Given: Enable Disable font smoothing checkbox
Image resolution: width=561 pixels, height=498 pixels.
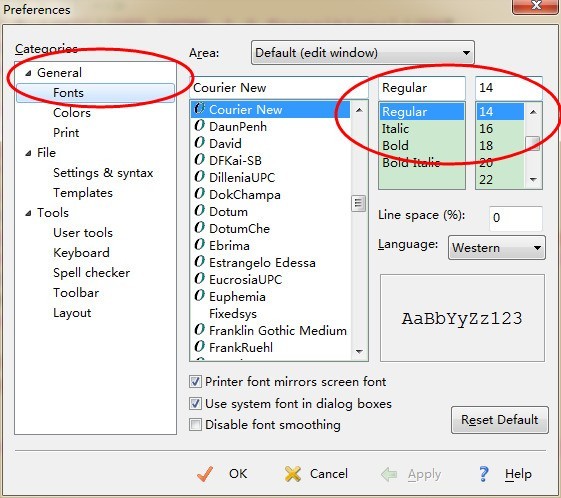Looking at the screenshot, I should coord(195,425).
